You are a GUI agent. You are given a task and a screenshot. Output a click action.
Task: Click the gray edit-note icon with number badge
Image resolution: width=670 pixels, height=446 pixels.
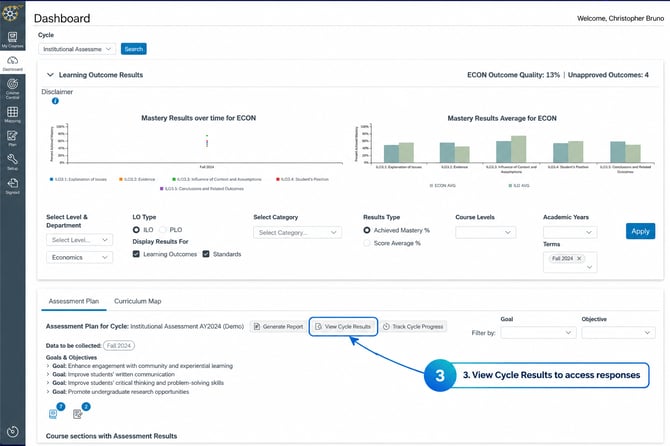[x=78, y=414]
